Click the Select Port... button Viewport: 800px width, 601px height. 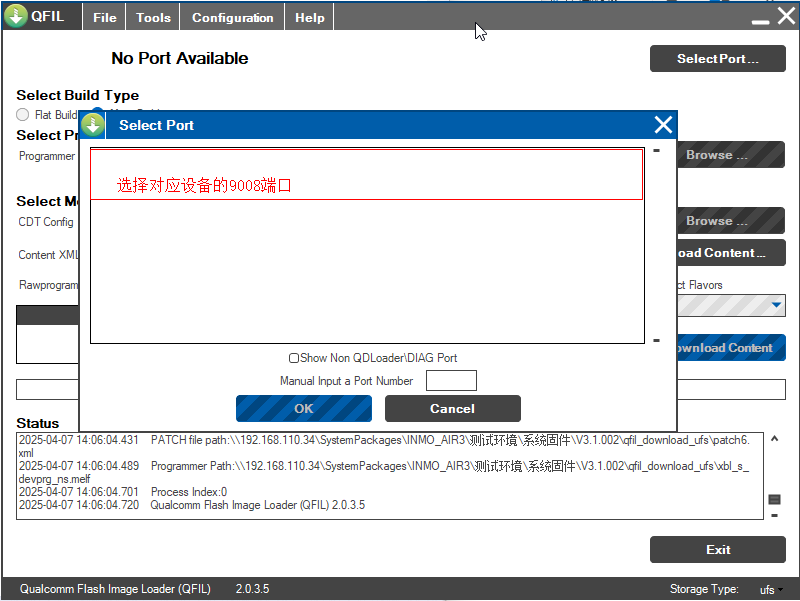click(x=717, y=59)
